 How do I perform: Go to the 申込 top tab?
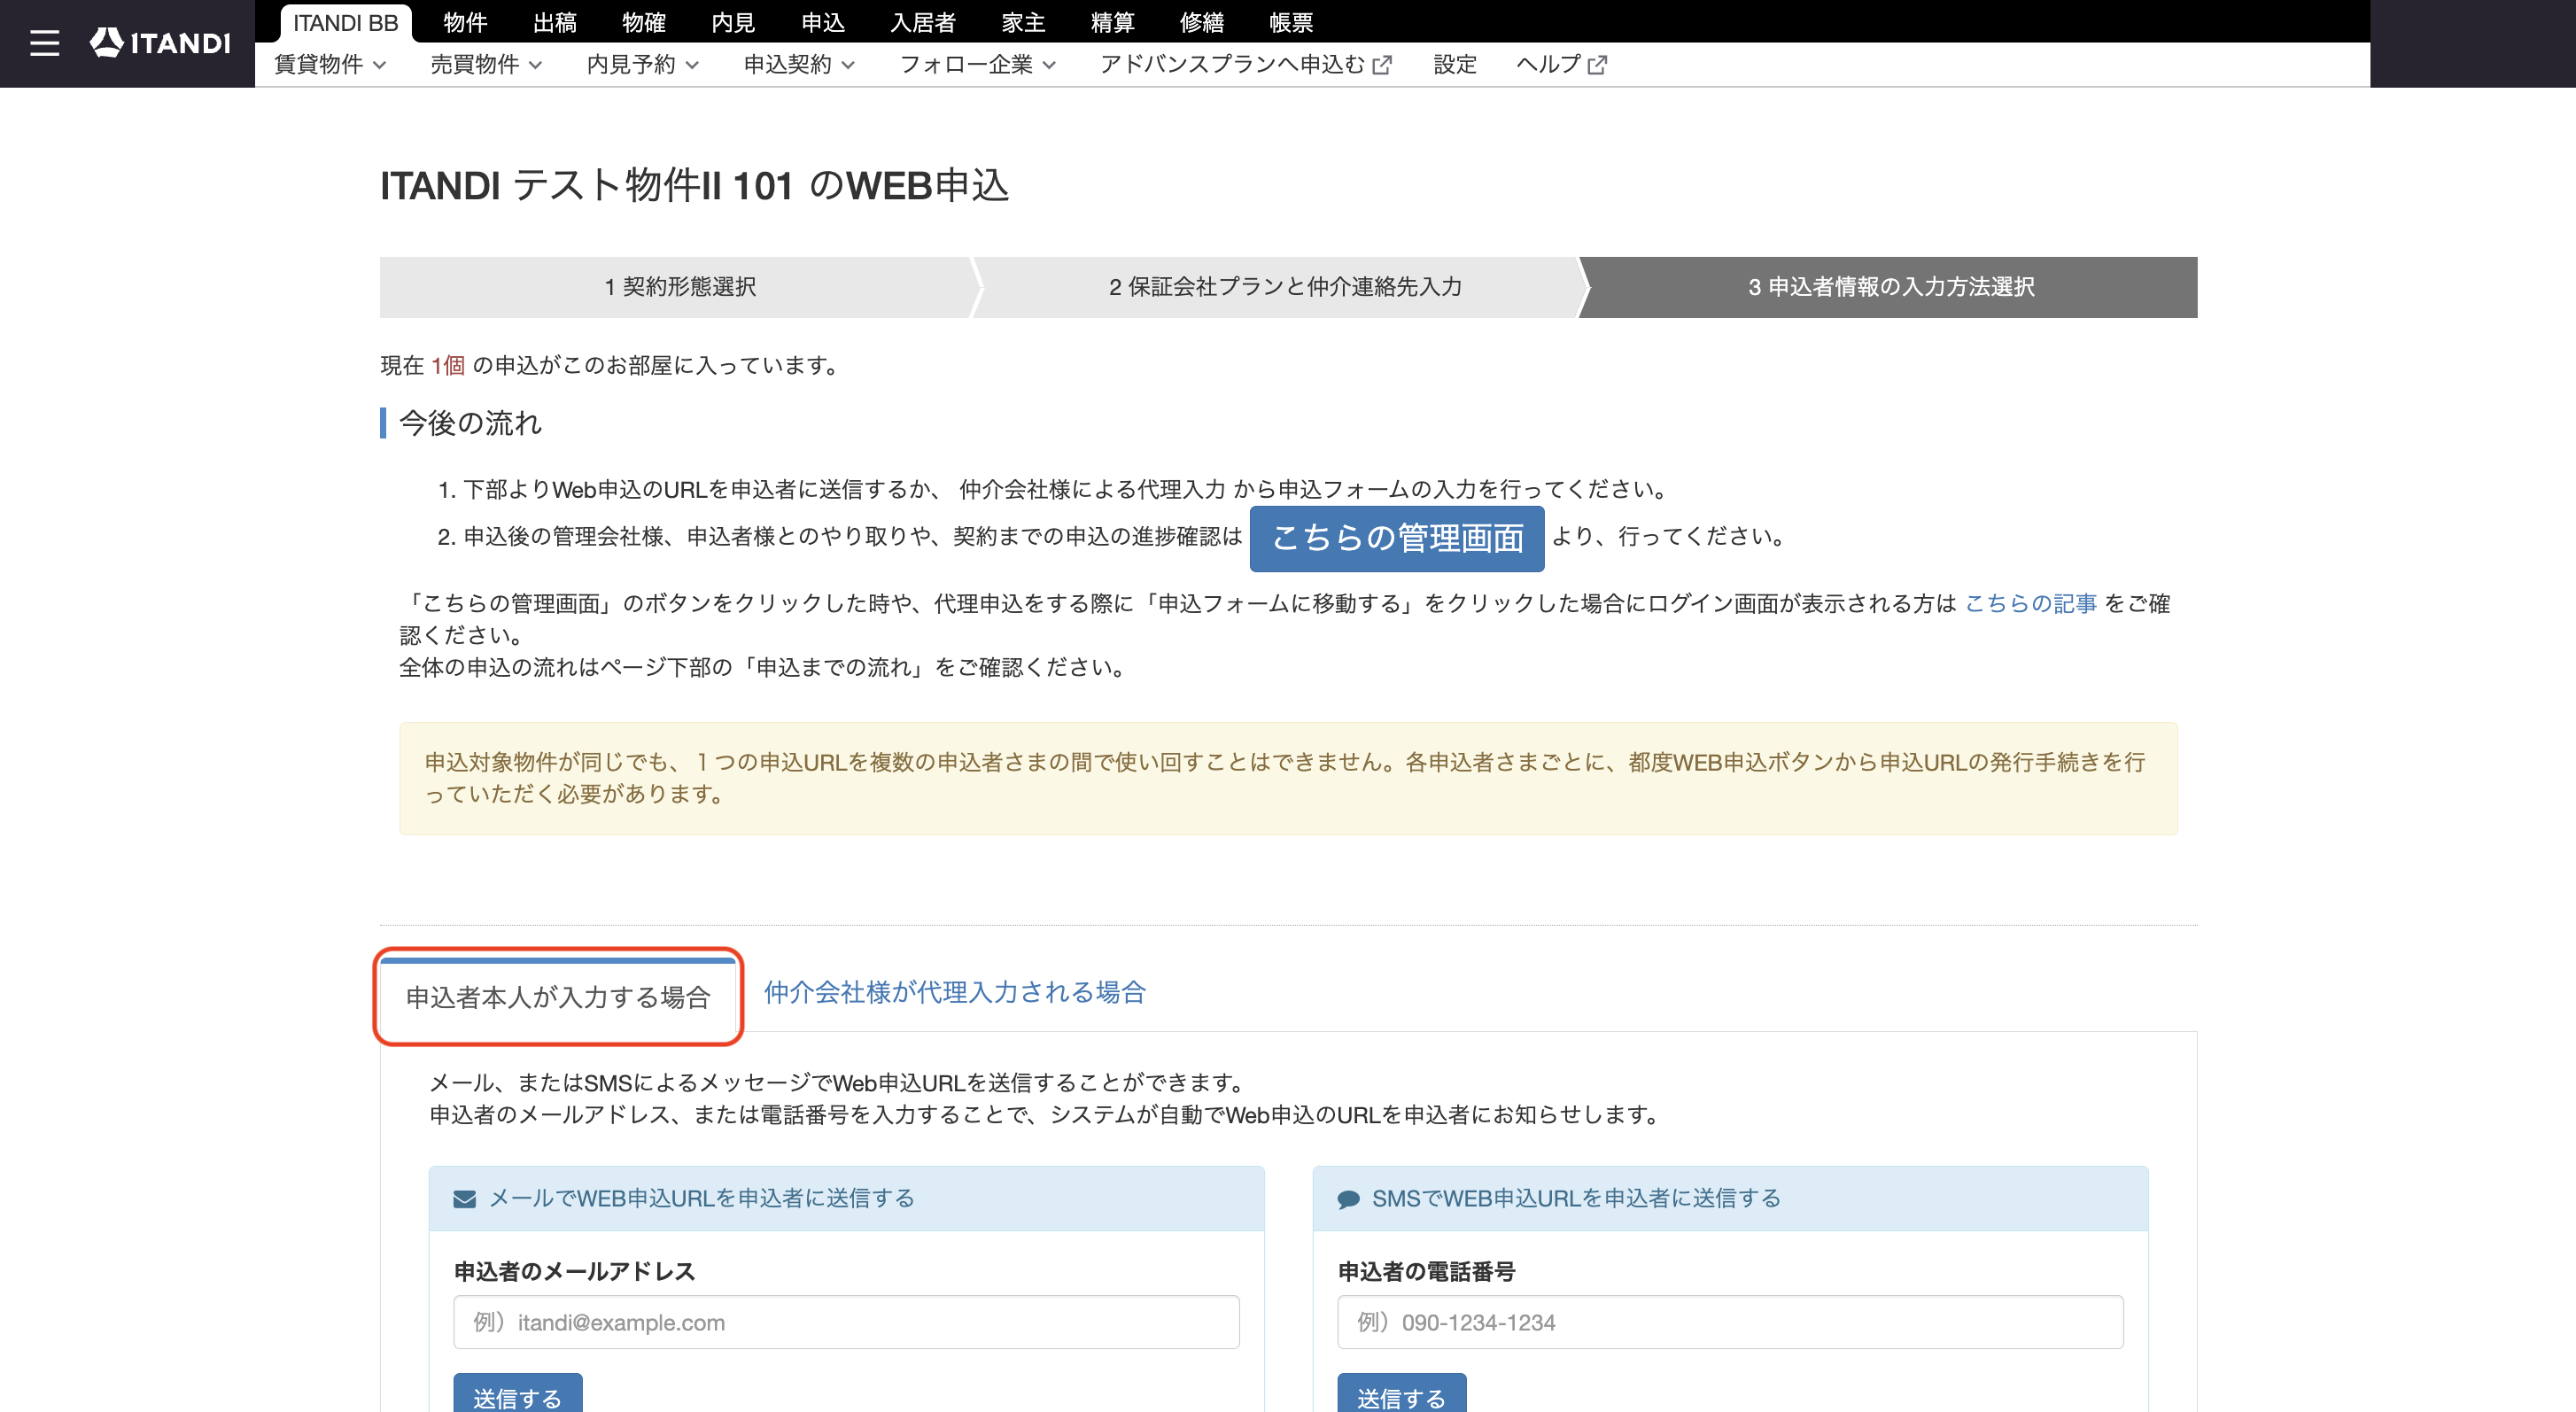tap(823, 22)
